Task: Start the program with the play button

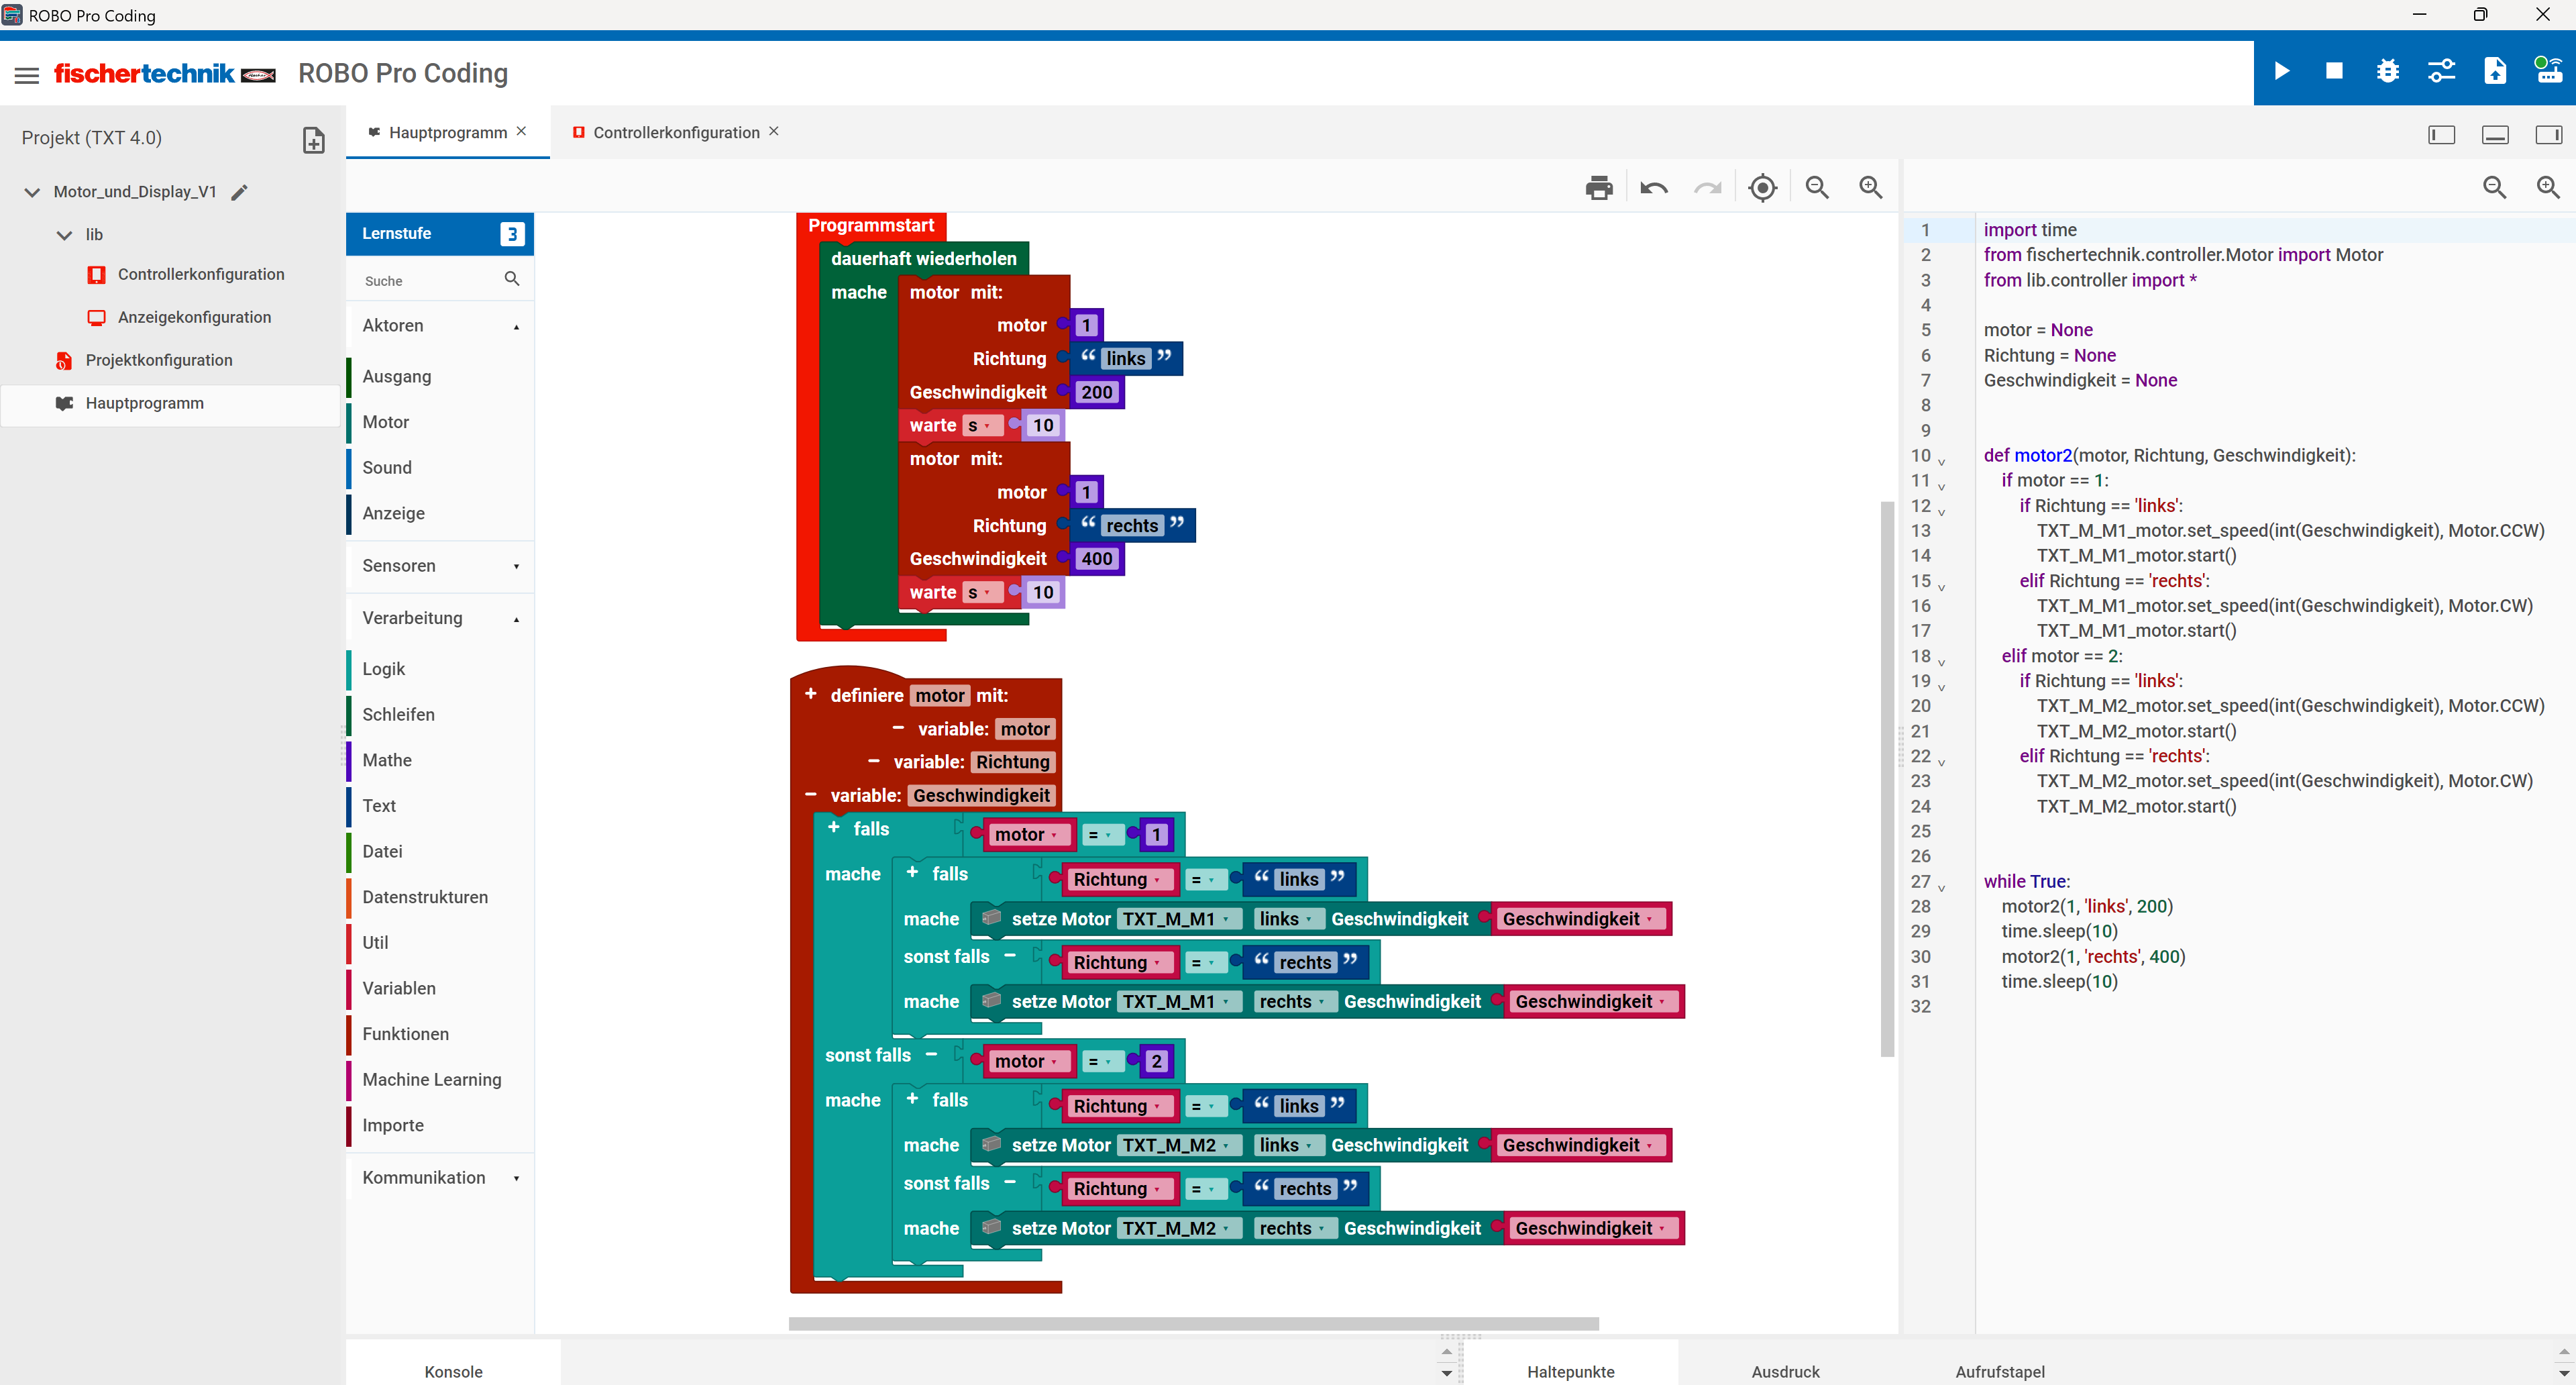Action: [x=2281, y=72]
